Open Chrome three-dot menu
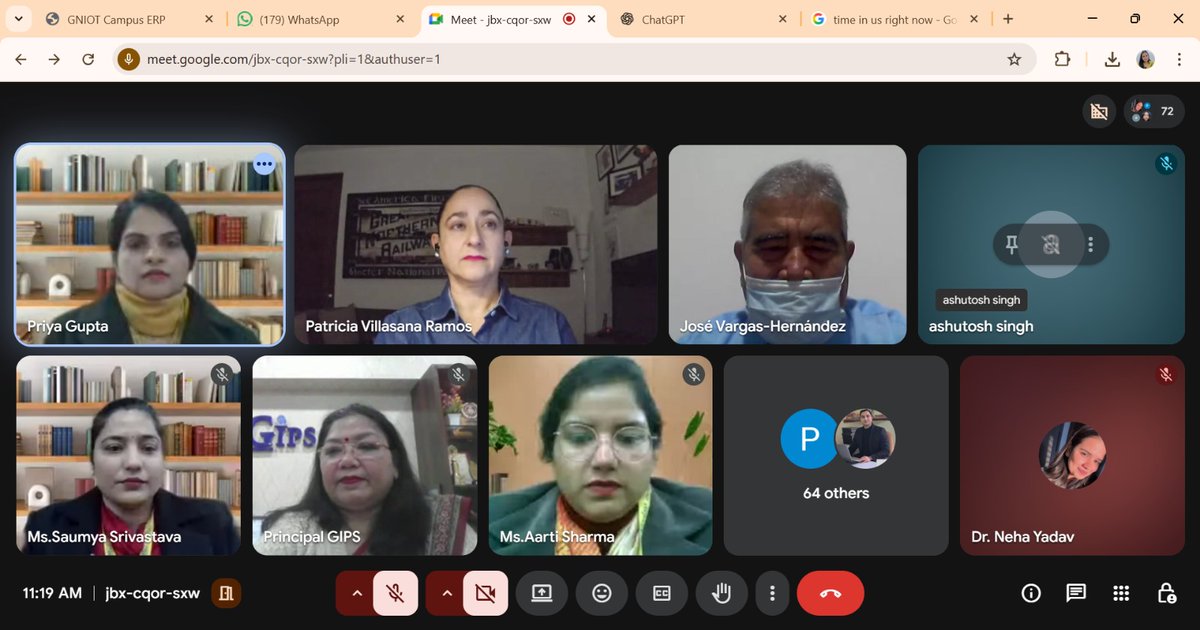 pos(1178,59)
